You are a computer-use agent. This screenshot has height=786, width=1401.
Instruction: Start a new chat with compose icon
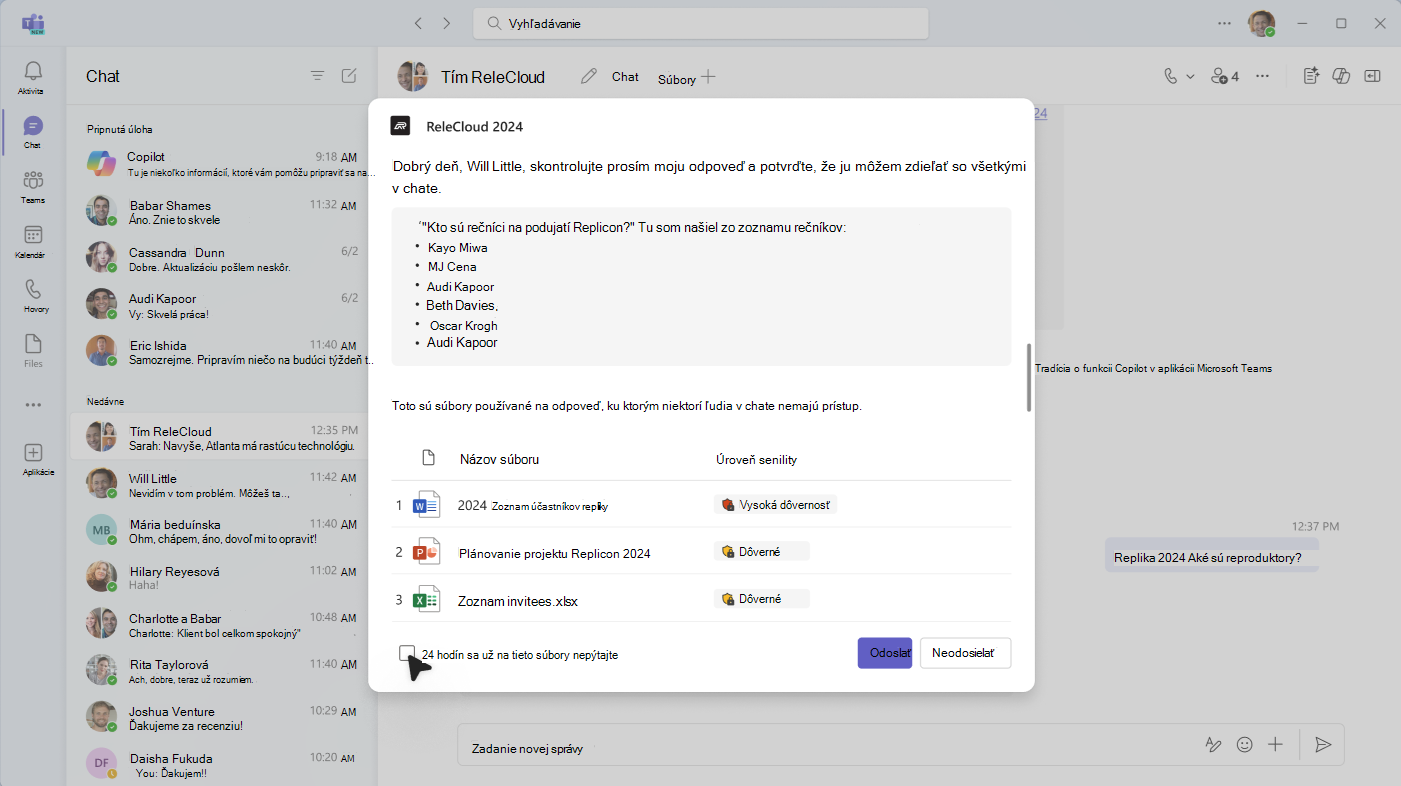click(x=349, y=76)
